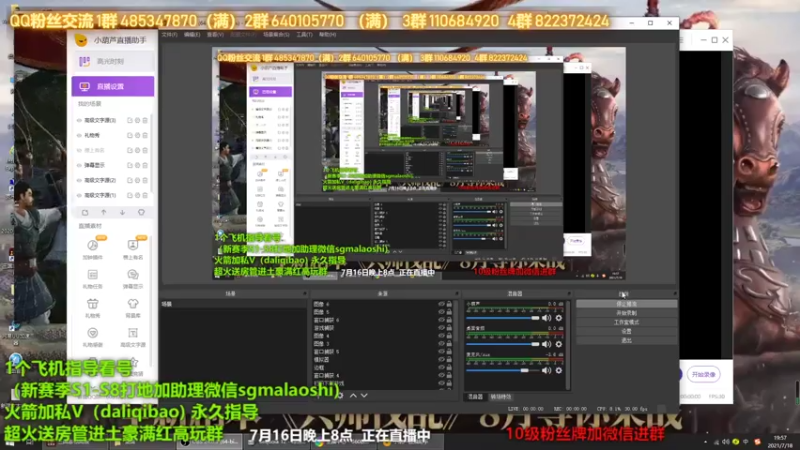Viewport: 800px width, 450px height.
Task: Click 设置 button in controls panel
Action: [x=627, y=332]
